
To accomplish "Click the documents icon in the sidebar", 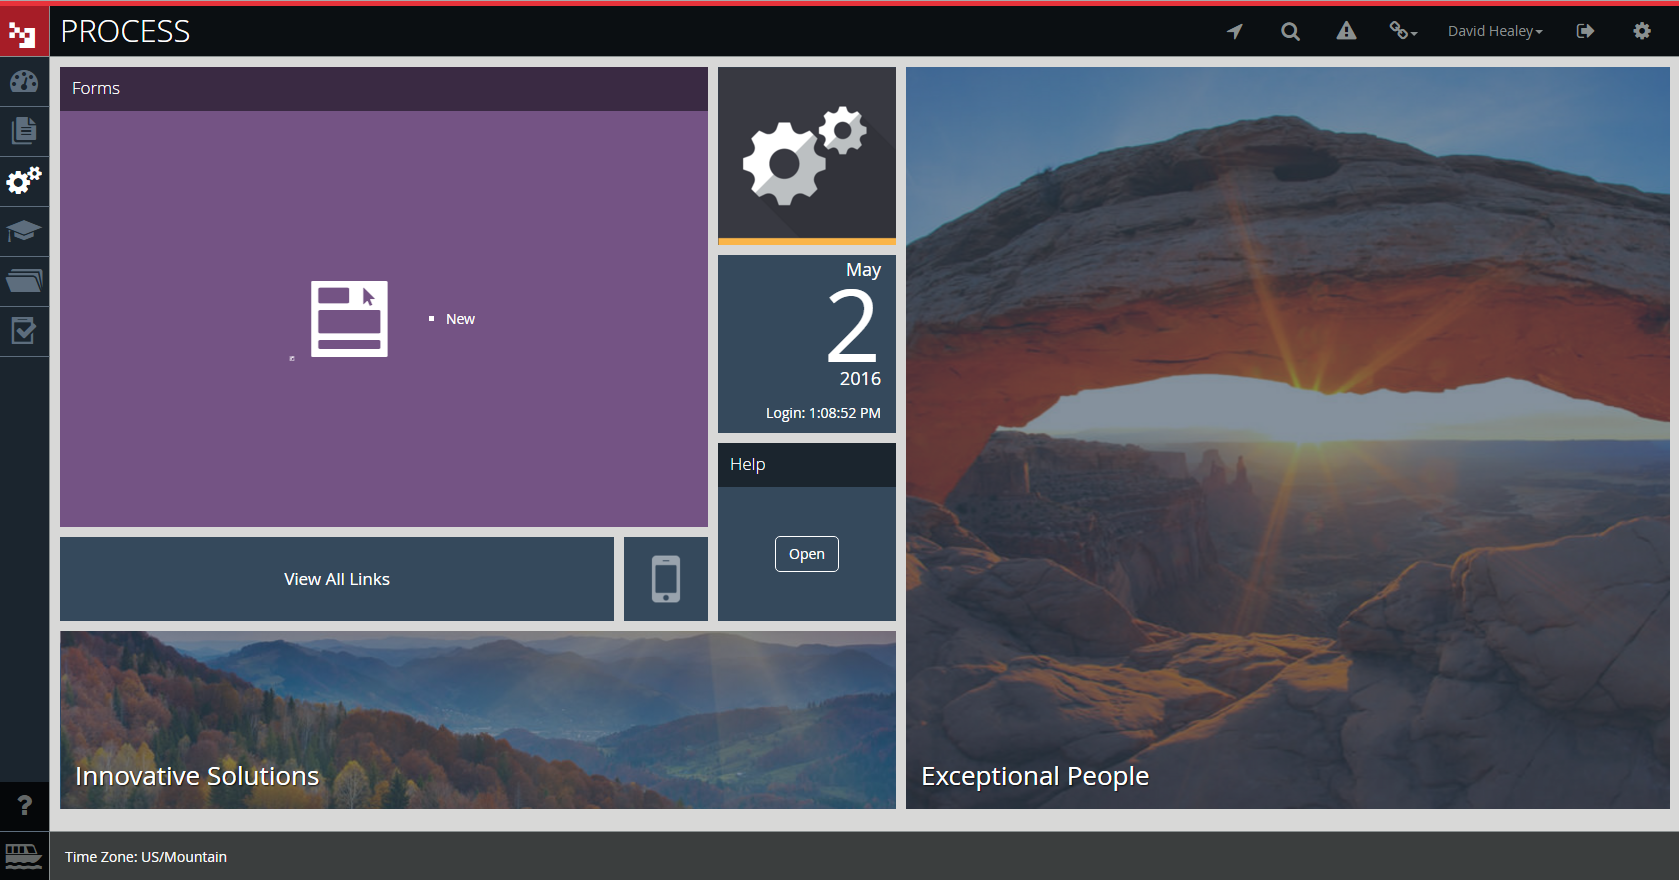I will point(24,131).
